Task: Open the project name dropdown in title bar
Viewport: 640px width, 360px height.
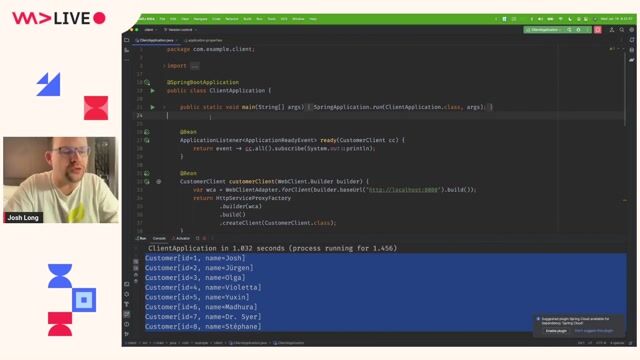Action: 150,30
